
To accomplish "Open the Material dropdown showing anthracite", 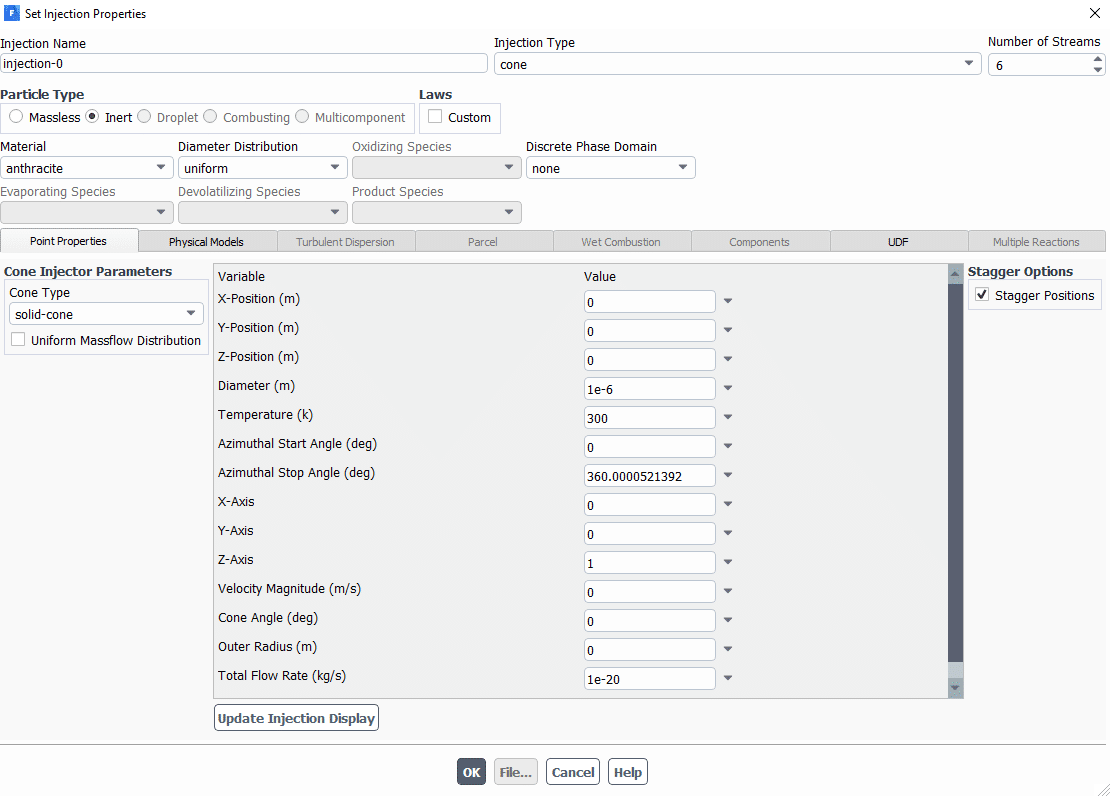I will 87,168.
